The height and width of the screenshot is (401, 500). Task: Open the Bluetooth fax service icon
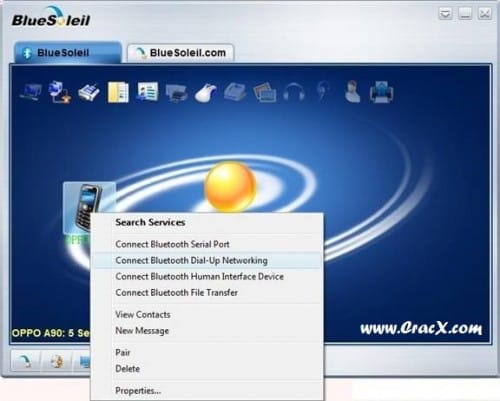pos(89,92)
